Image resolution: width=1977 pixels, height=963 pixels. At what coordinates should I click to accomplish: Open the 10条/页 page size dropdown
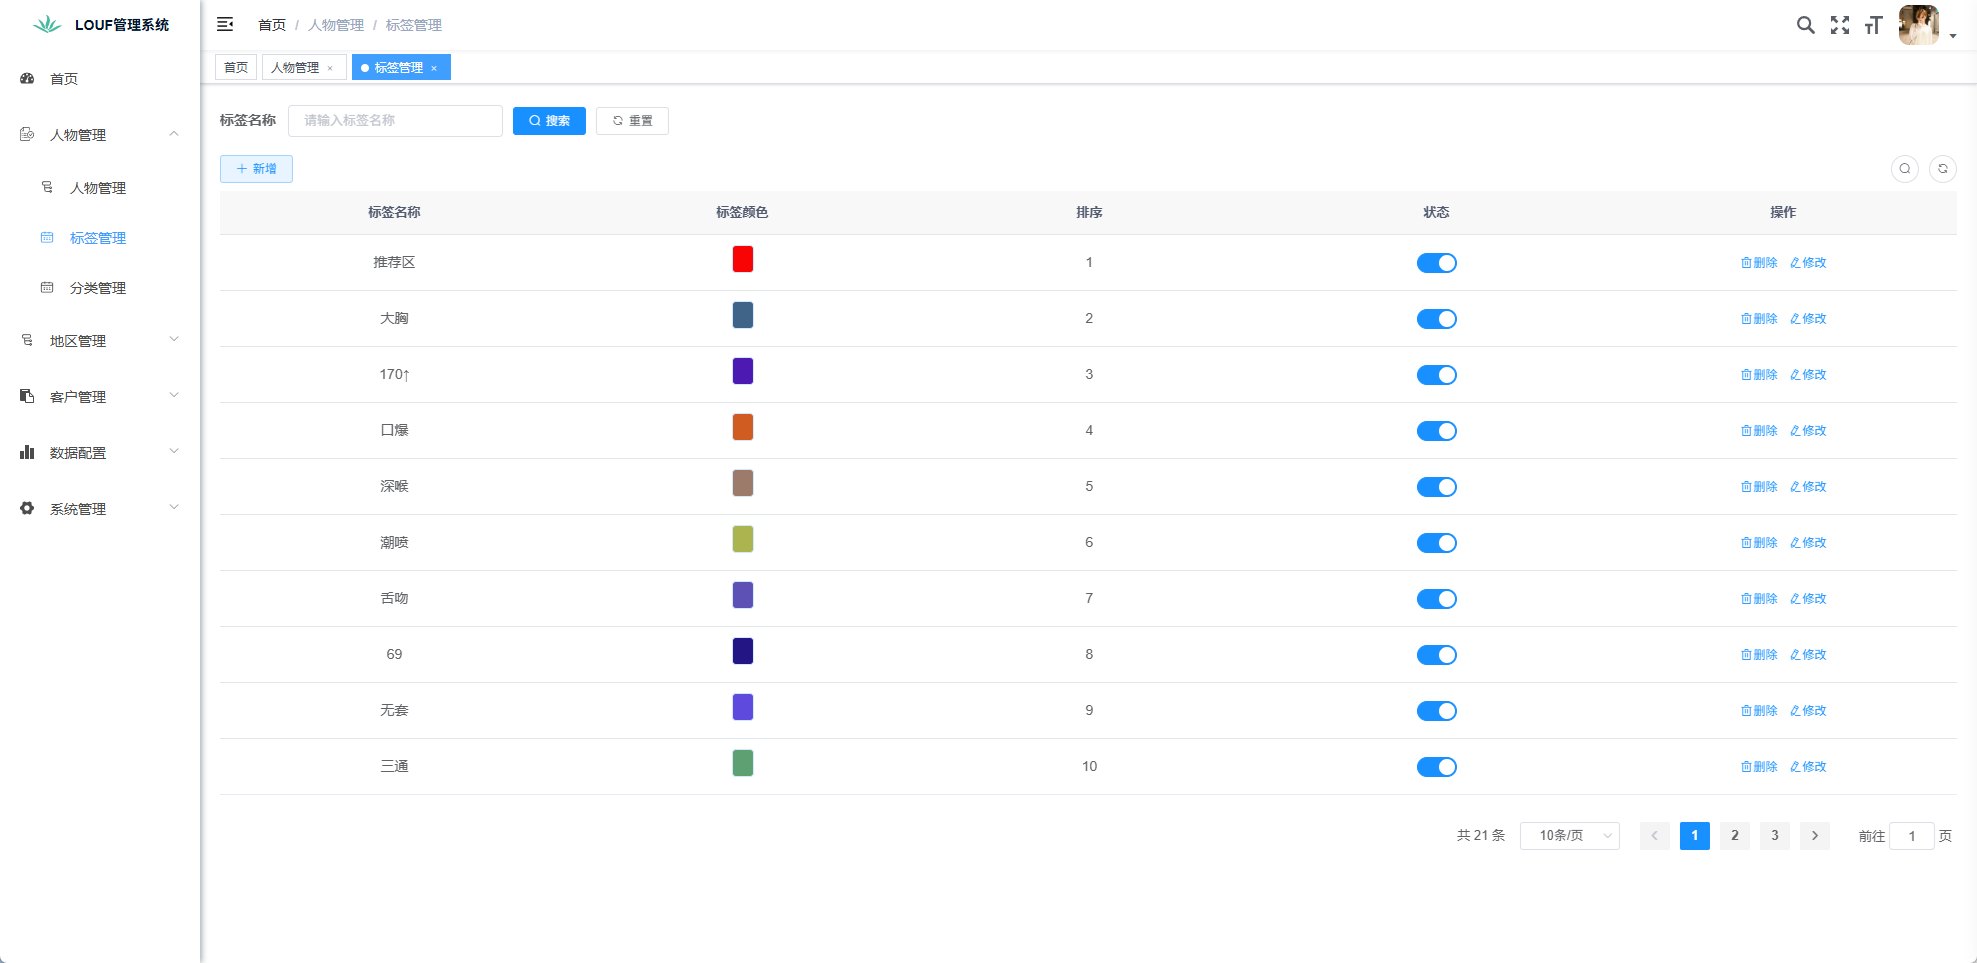[1569, 836]
